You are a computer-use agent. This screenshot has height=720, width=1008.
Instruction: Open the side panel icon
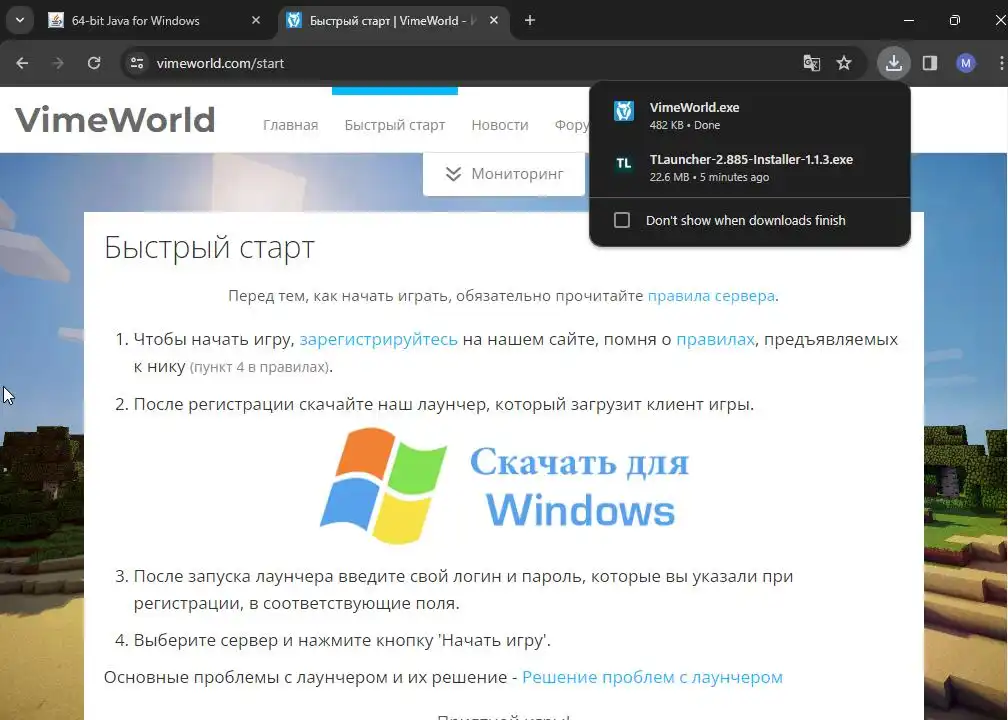[930, 63]
